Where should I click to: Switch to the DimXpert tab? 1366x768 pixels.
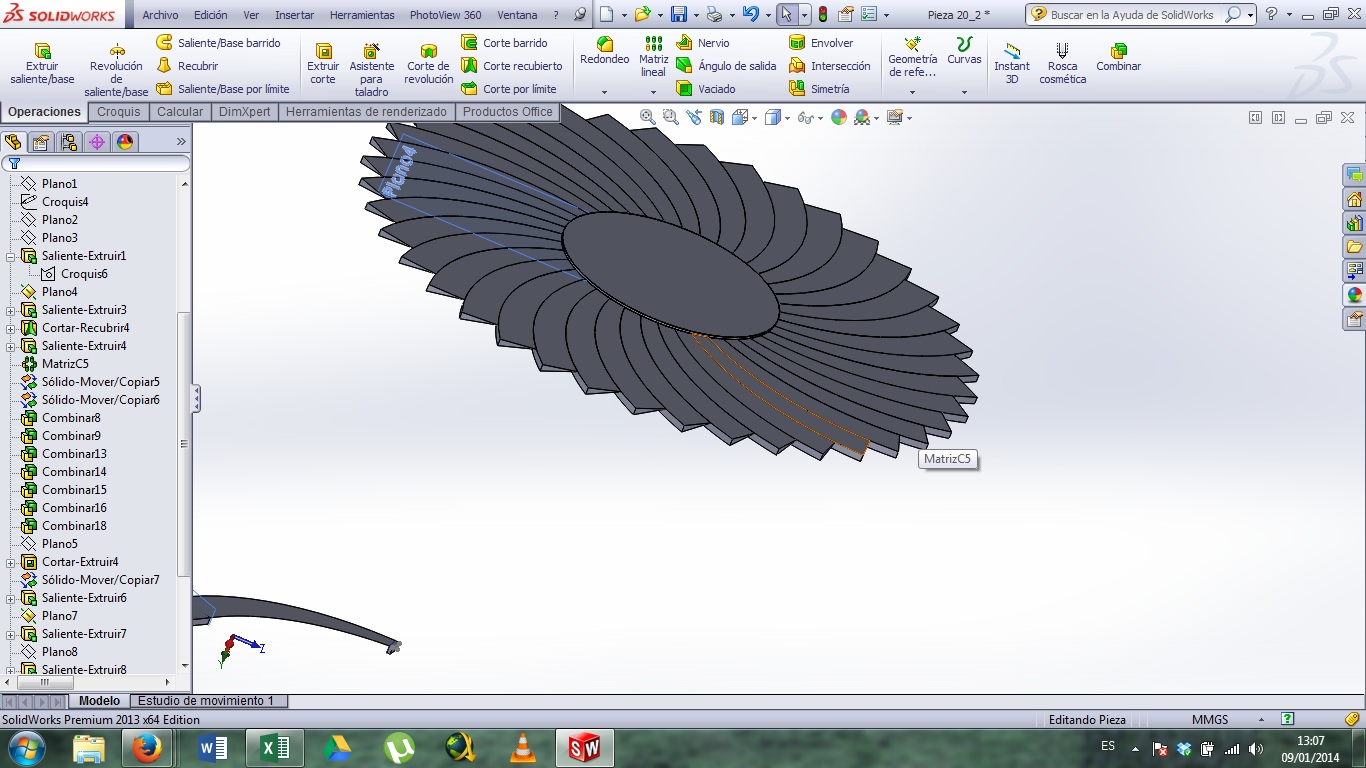[244, 112]
